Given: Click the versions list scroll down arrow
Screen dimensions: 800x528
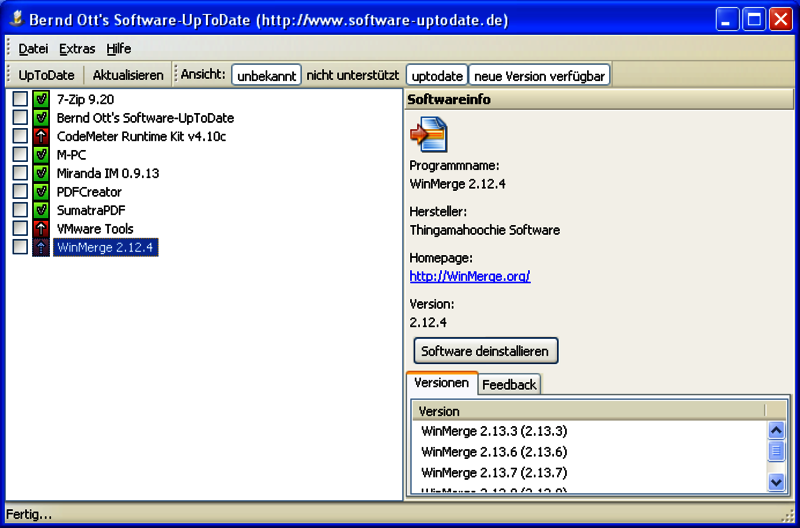Looking at the screenshot, I should (776, 481).
